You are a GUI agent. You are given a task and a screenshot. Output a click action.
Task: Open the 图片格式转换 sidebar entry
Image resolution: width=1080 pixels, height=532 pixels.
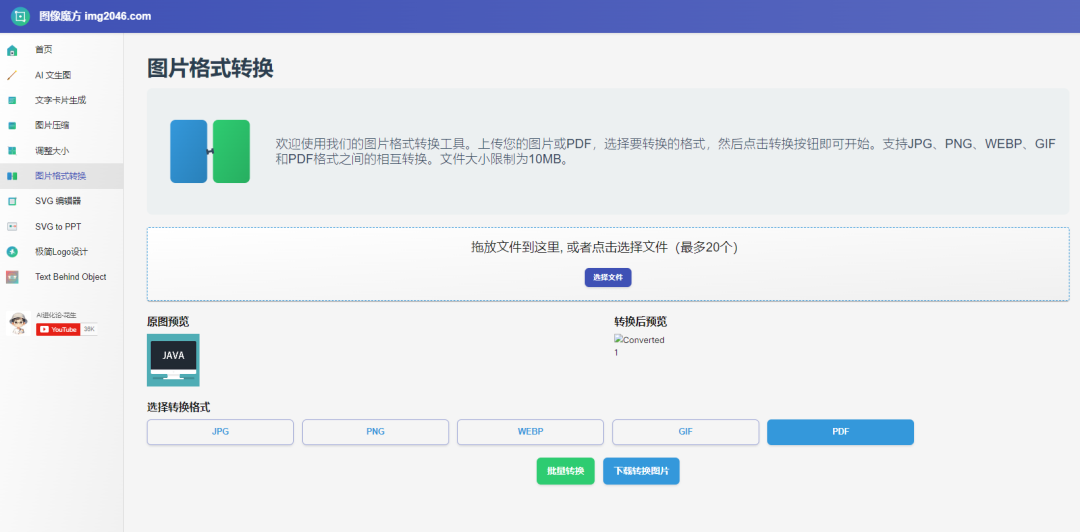pyautogui.click(x=60, y=176)
